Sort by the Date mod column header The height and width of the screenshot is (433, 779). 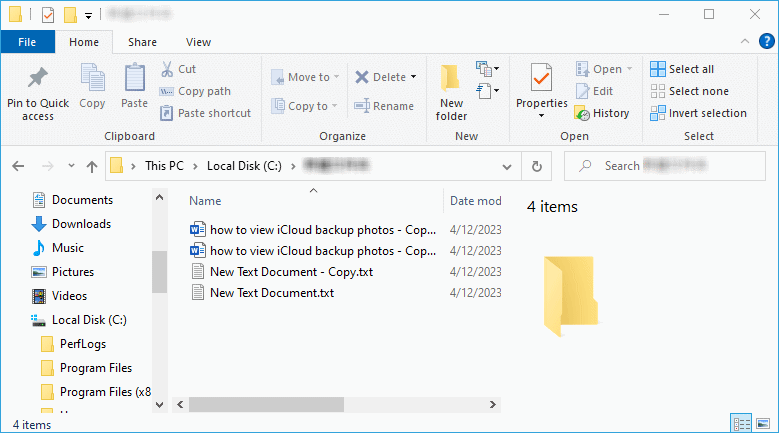pyautogui.click(x=475, y=201)
